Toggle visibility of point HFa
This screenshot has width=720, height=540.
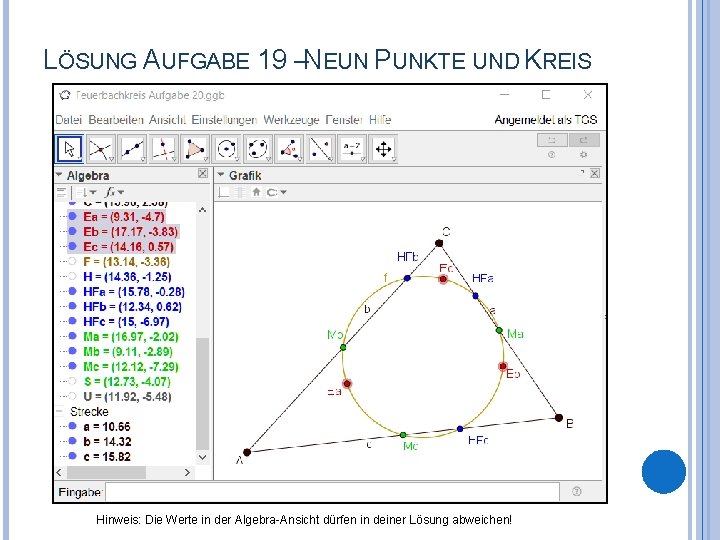(x=72, y=291)
